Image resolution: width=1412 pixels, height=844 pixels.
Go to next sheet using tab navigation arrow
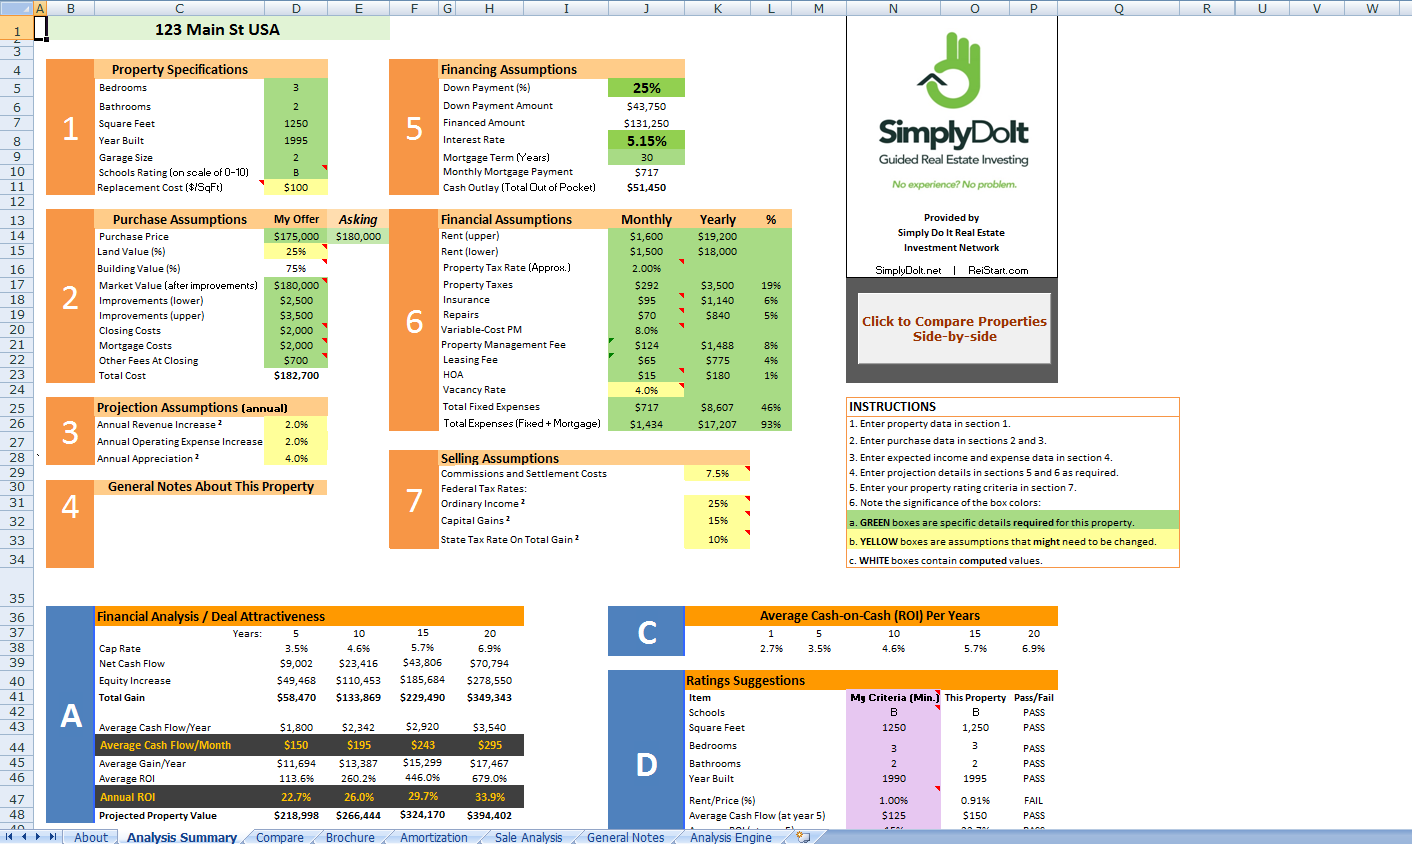coord(38,837)
